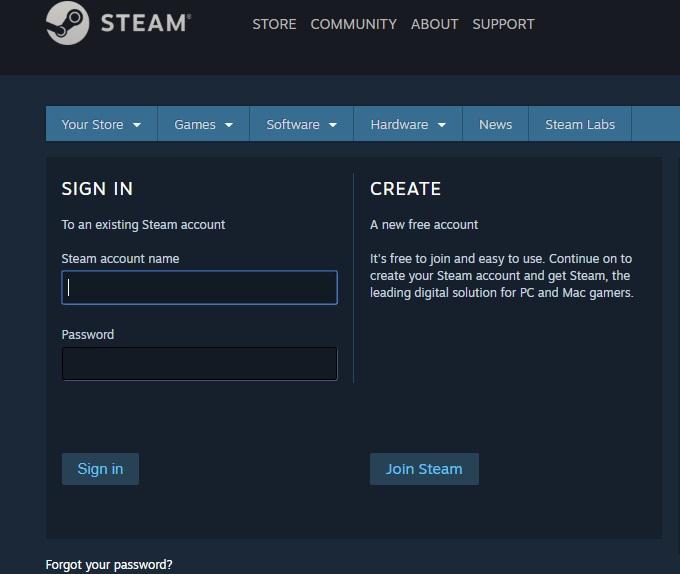Screen dimensions: 680x574
Task: Click the down arrow next to Hardware
Action: [441, 125]
